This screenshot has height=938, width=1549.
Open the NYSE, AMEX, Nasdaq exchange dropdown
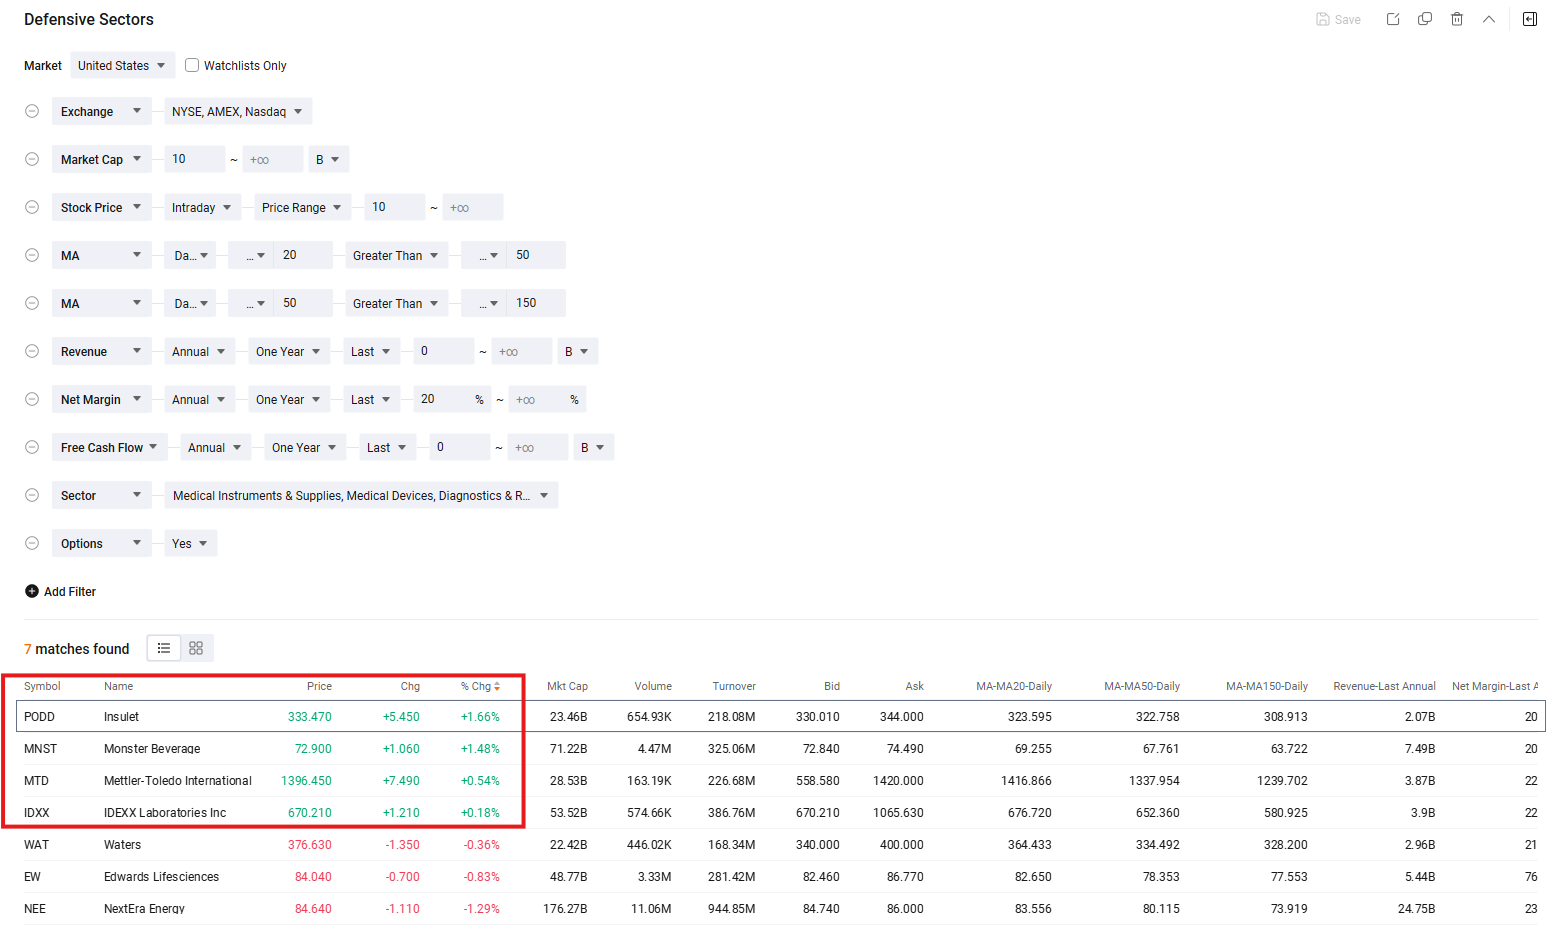pyautogui.click(x=238, y=111)
